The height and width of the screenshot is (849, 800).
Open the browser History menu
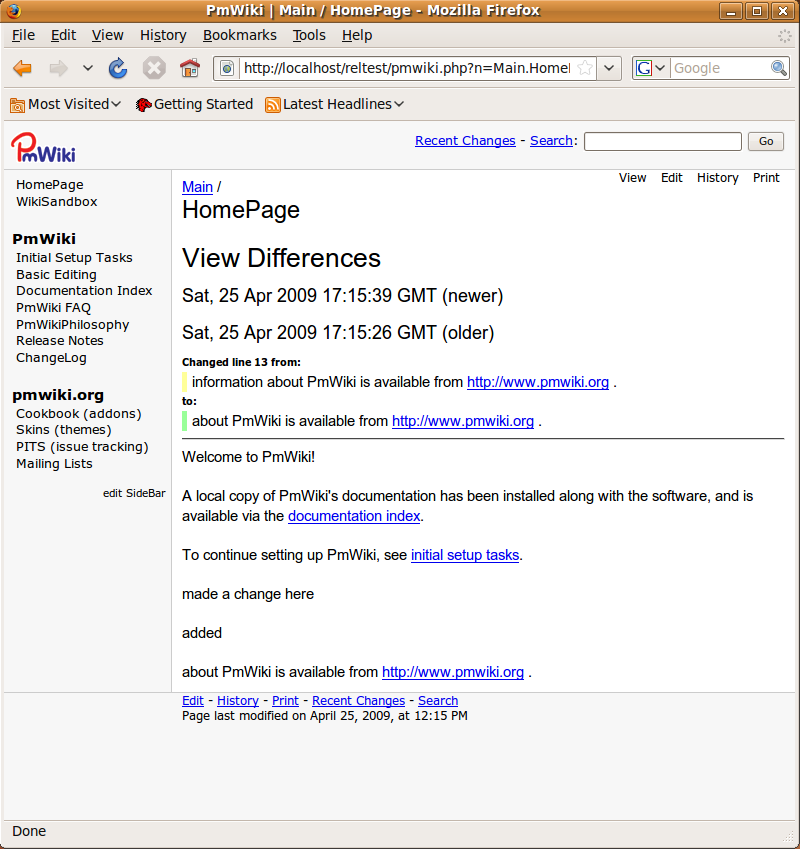[163, 35]
